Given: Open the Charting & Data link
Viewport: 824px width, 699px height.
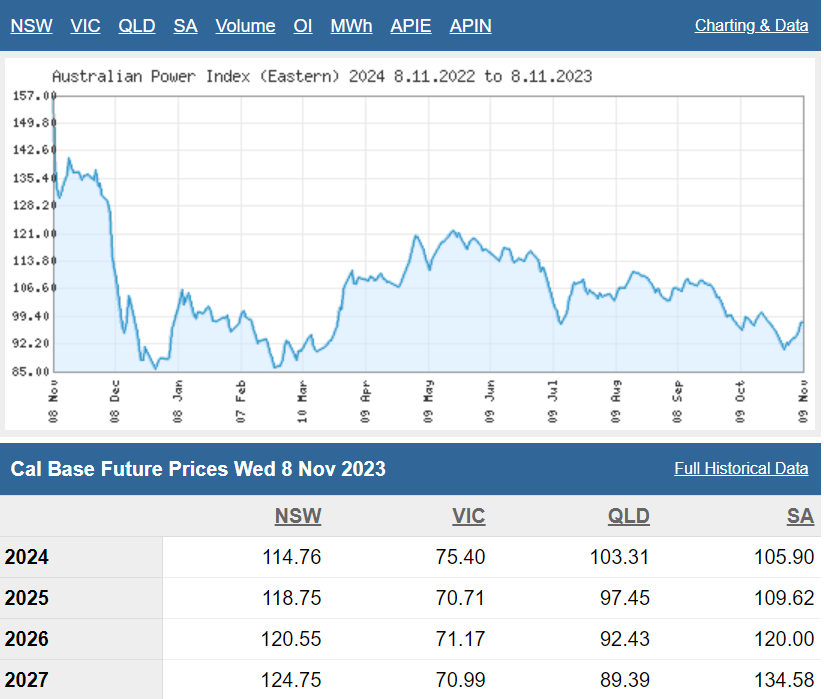Looking at the screenshot, I should pos(751,26).
